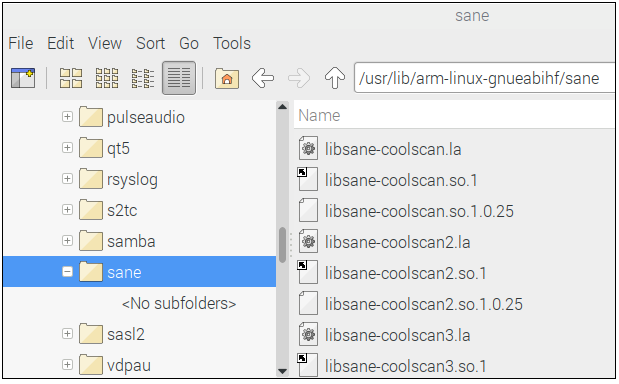Click the libsane-coolscan3.so.1 symlink icon
The height and width of the screenshot is (384, 619).
click(x=308, y=365)
